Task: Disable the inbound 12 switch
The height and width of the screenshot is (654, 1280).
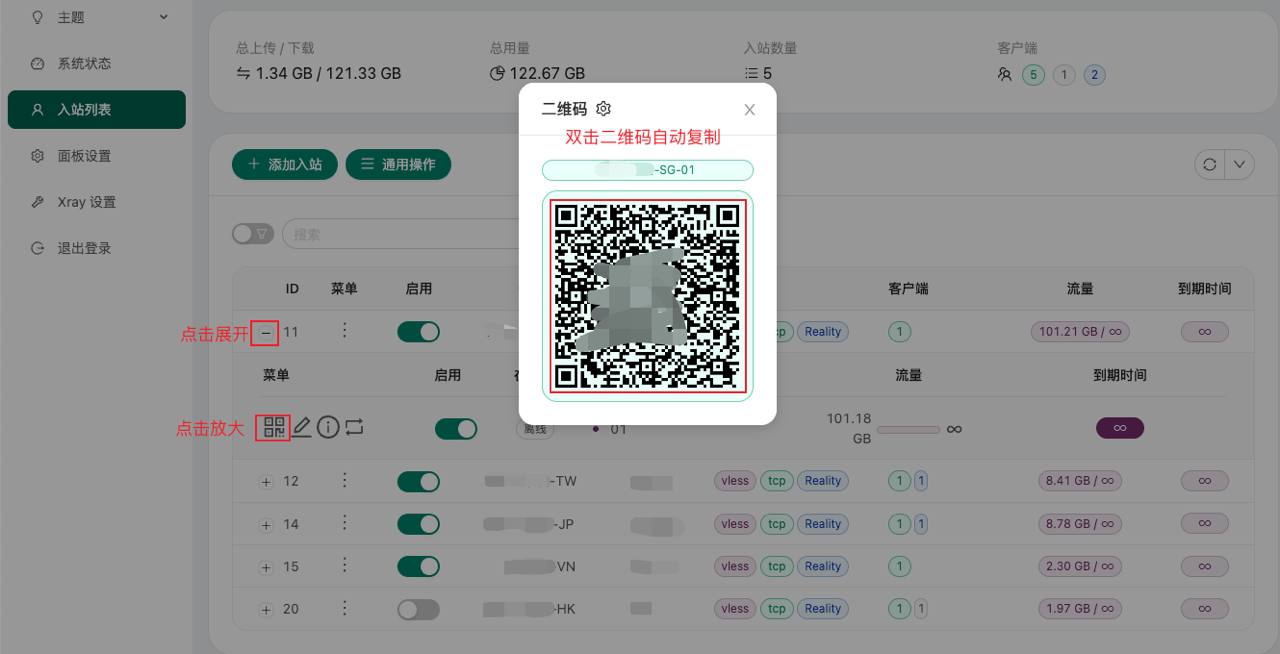Action: 418,482
